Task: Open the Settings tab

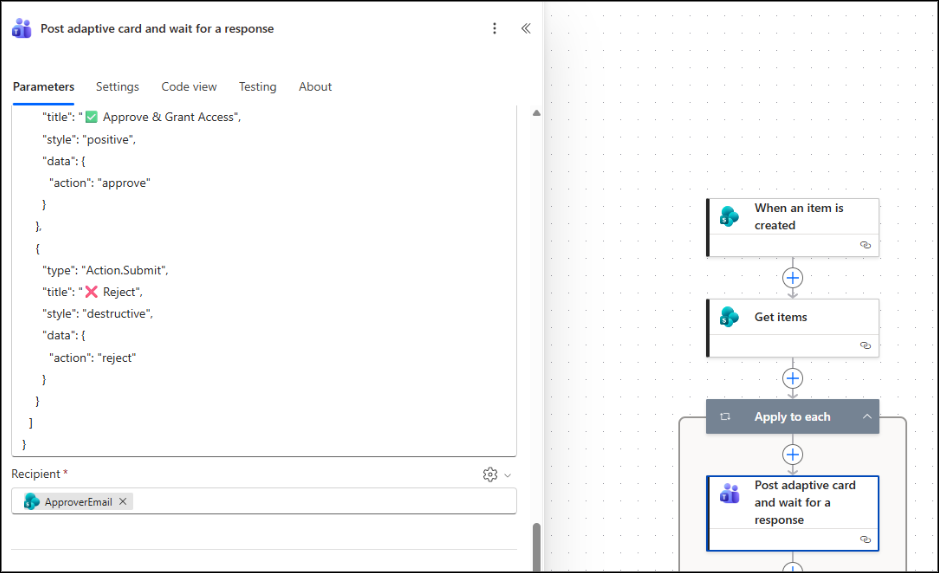Action: click(x=117, y=87)
